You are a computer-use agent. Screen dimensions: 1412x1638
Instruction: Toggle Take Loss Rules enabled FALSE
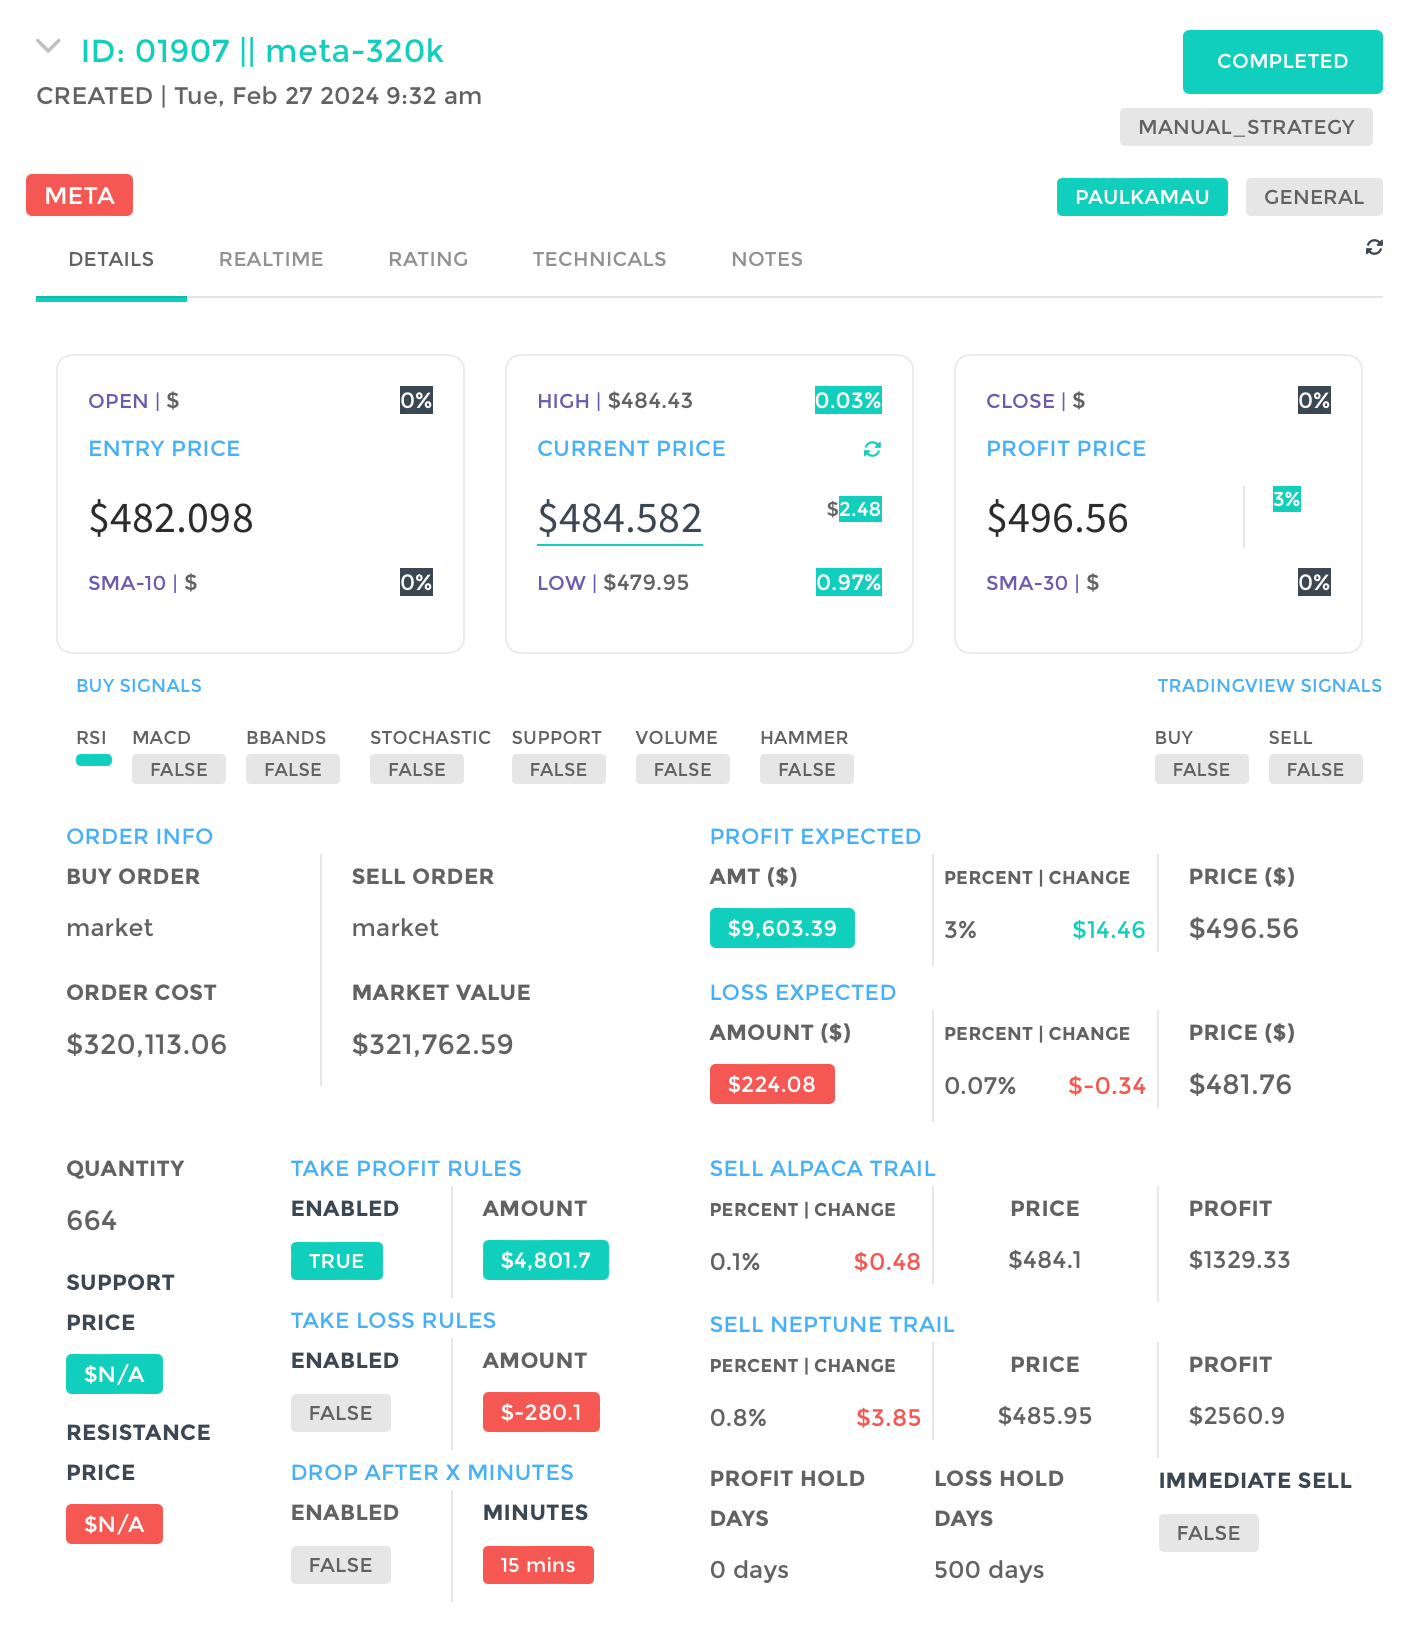pos(340,1413)
